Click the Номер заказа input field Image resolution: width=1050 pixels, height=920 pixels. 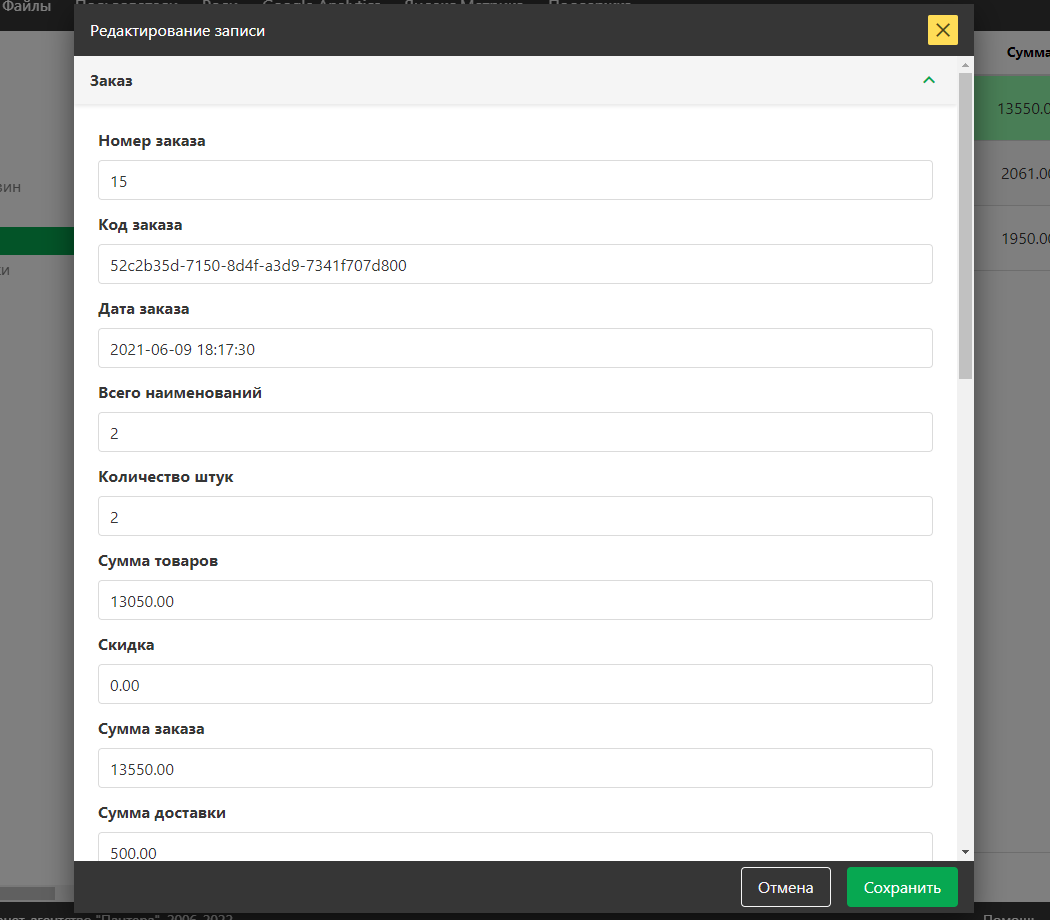[x=515, y=181]
